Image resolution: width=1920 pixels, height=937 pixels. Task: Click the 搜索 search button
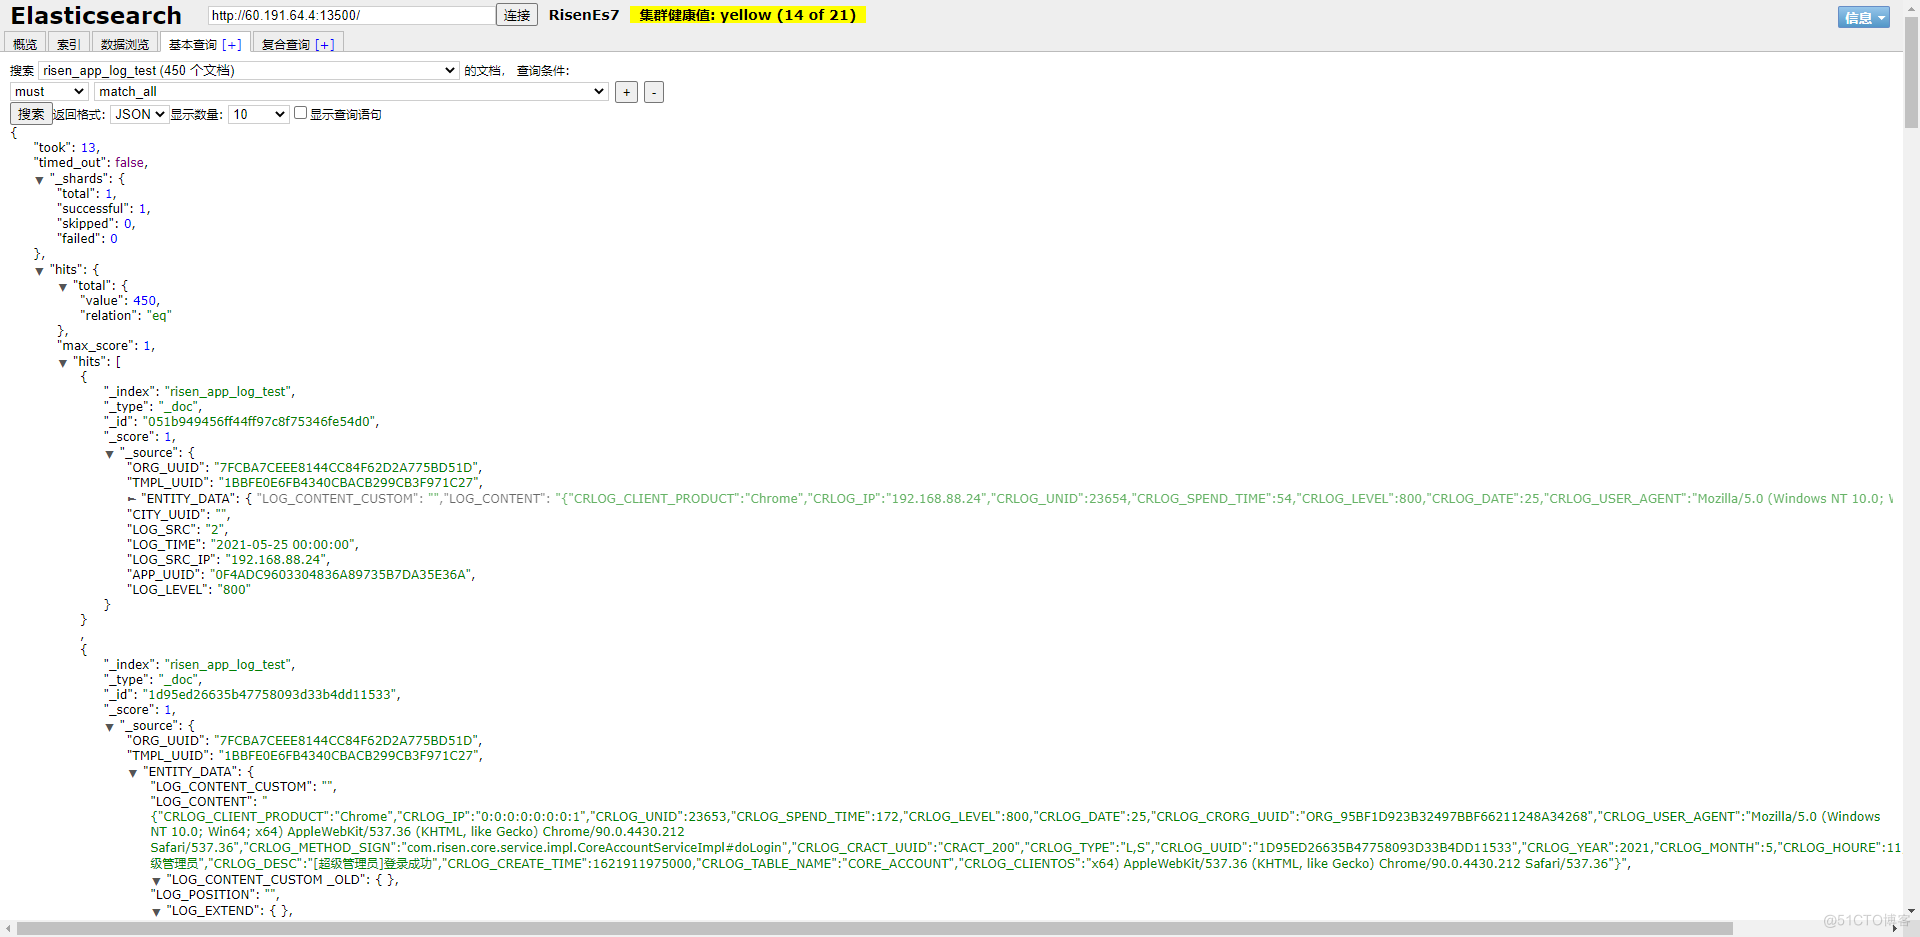tap(31, 114)
